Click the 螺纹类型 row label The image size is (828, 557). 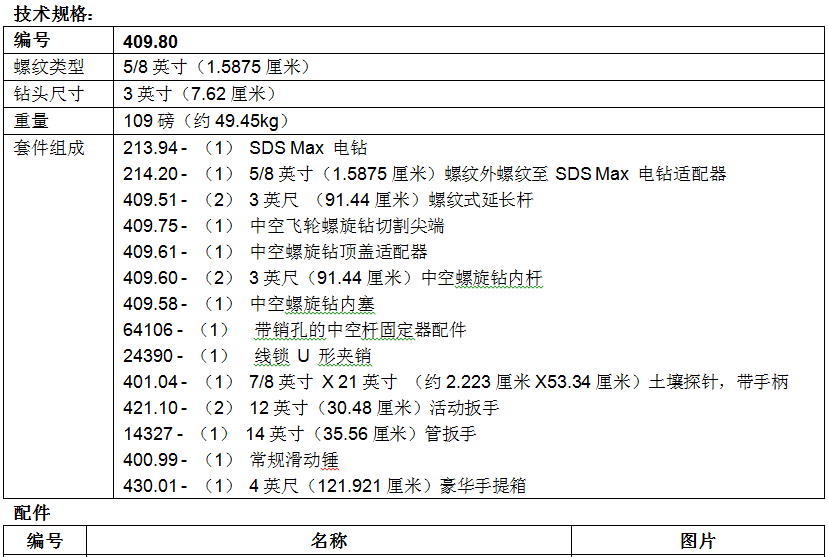coord(49,67)
